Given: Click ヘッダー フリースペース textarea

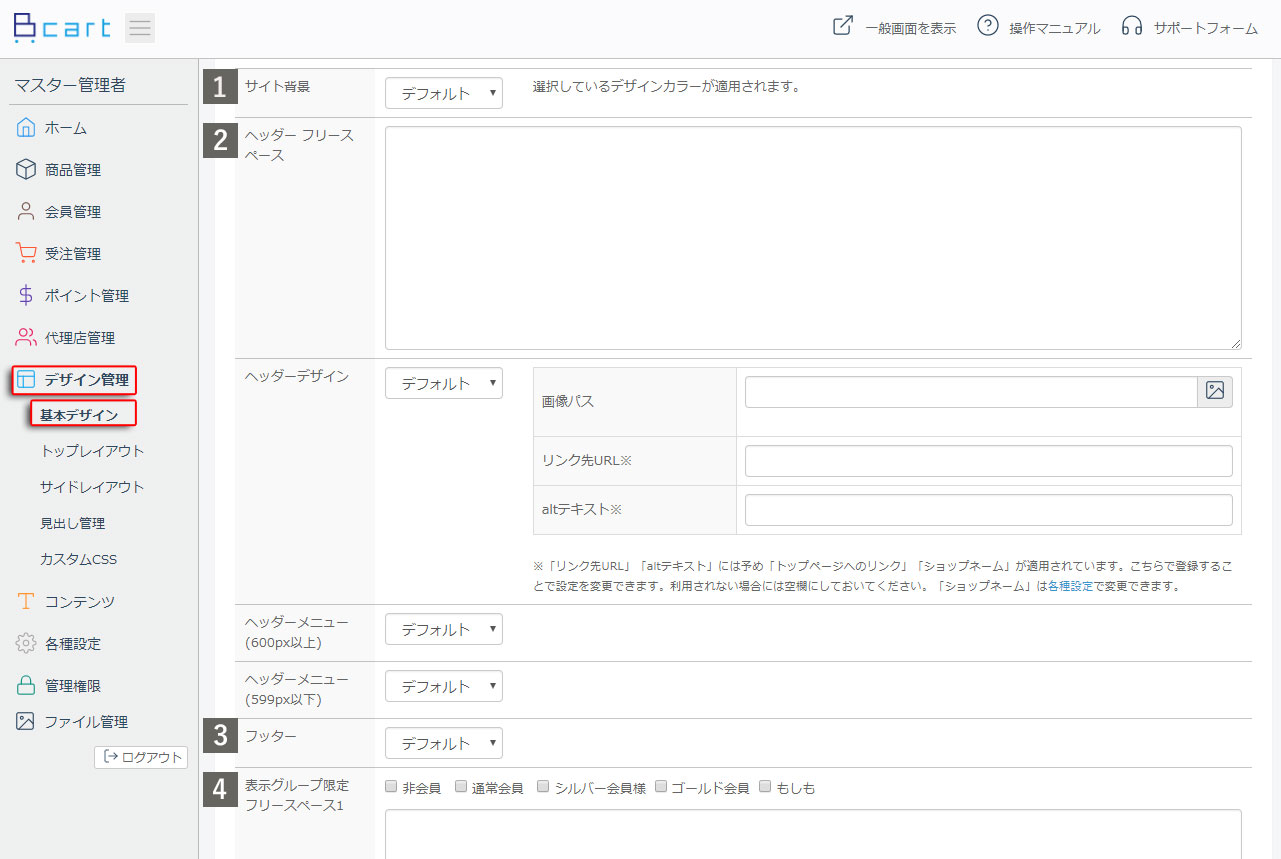Looking at the screenshot, I should (813, 238).
